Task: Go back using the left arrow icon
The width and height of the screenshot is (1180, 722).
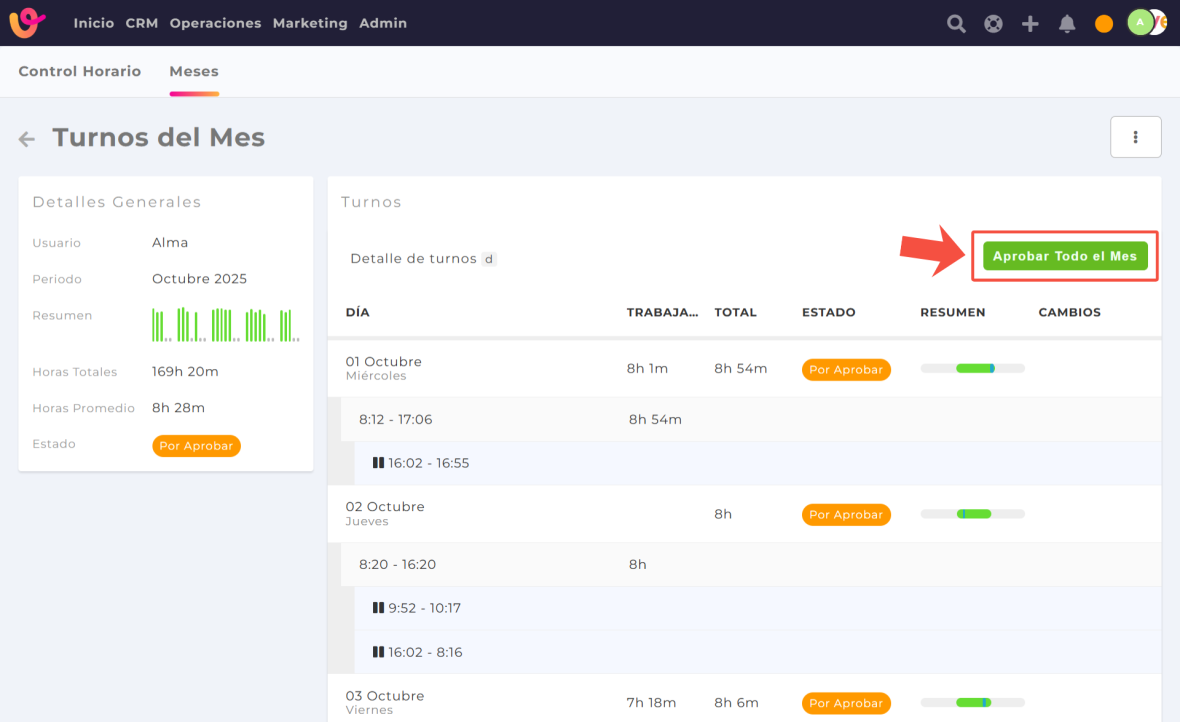Action: tap(27, 139)
